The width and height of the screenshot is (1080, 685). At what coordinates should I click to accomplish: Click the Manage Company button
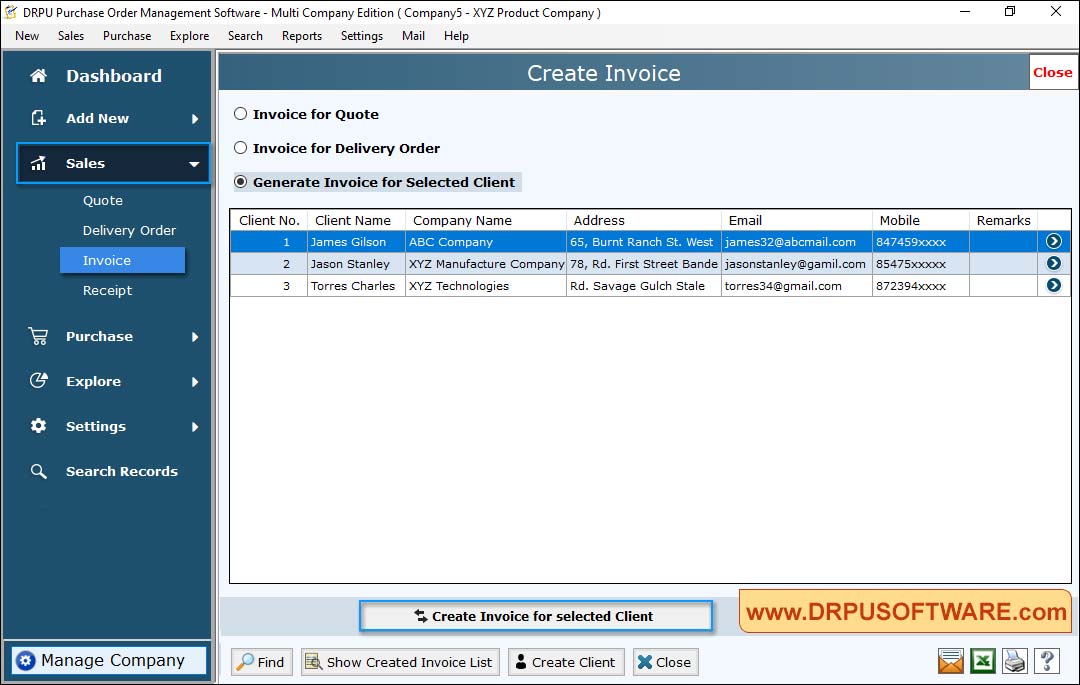click(x=109, y=660)
